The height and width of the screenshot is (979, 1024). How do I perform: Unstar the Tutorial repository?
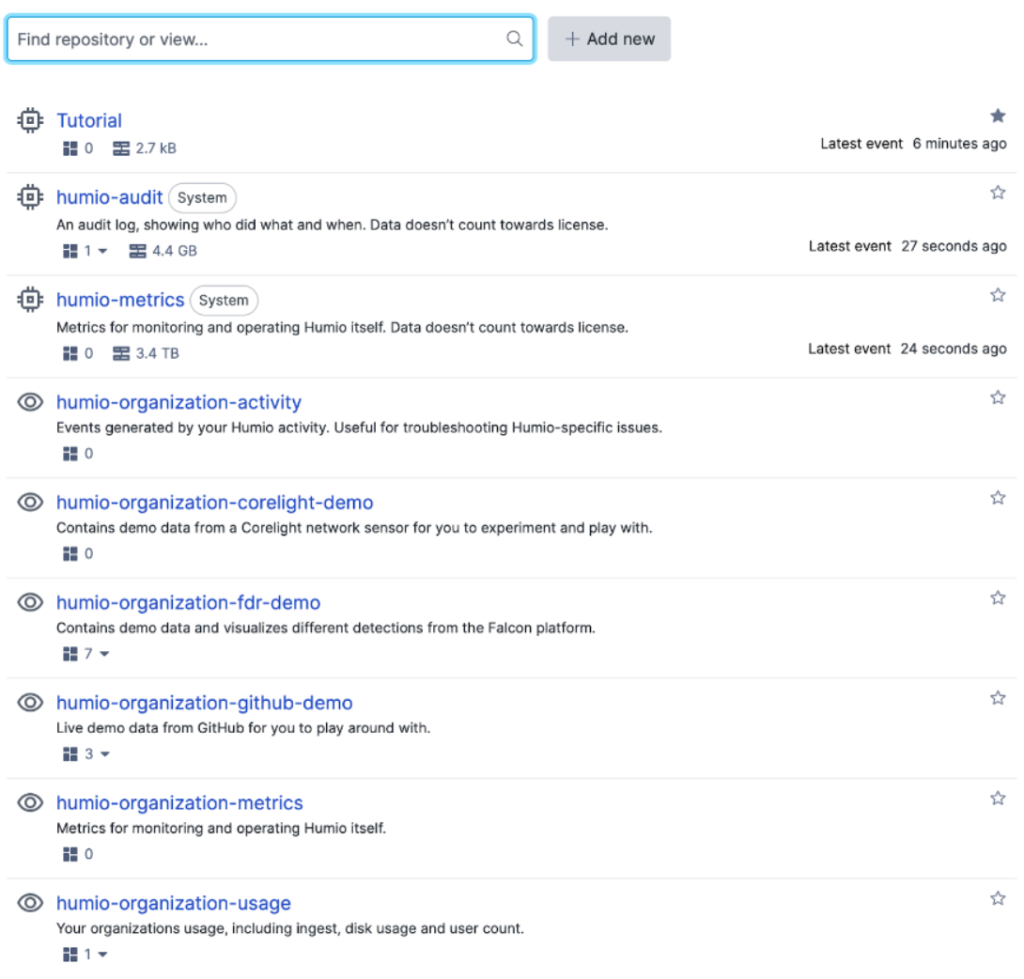pyautogui.click(x=997, y=116)
